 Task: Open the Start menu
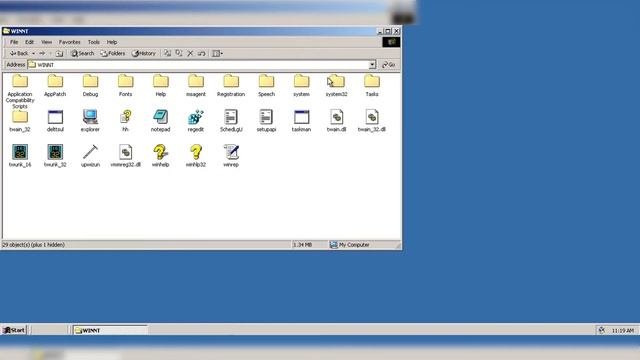[14, 330]
